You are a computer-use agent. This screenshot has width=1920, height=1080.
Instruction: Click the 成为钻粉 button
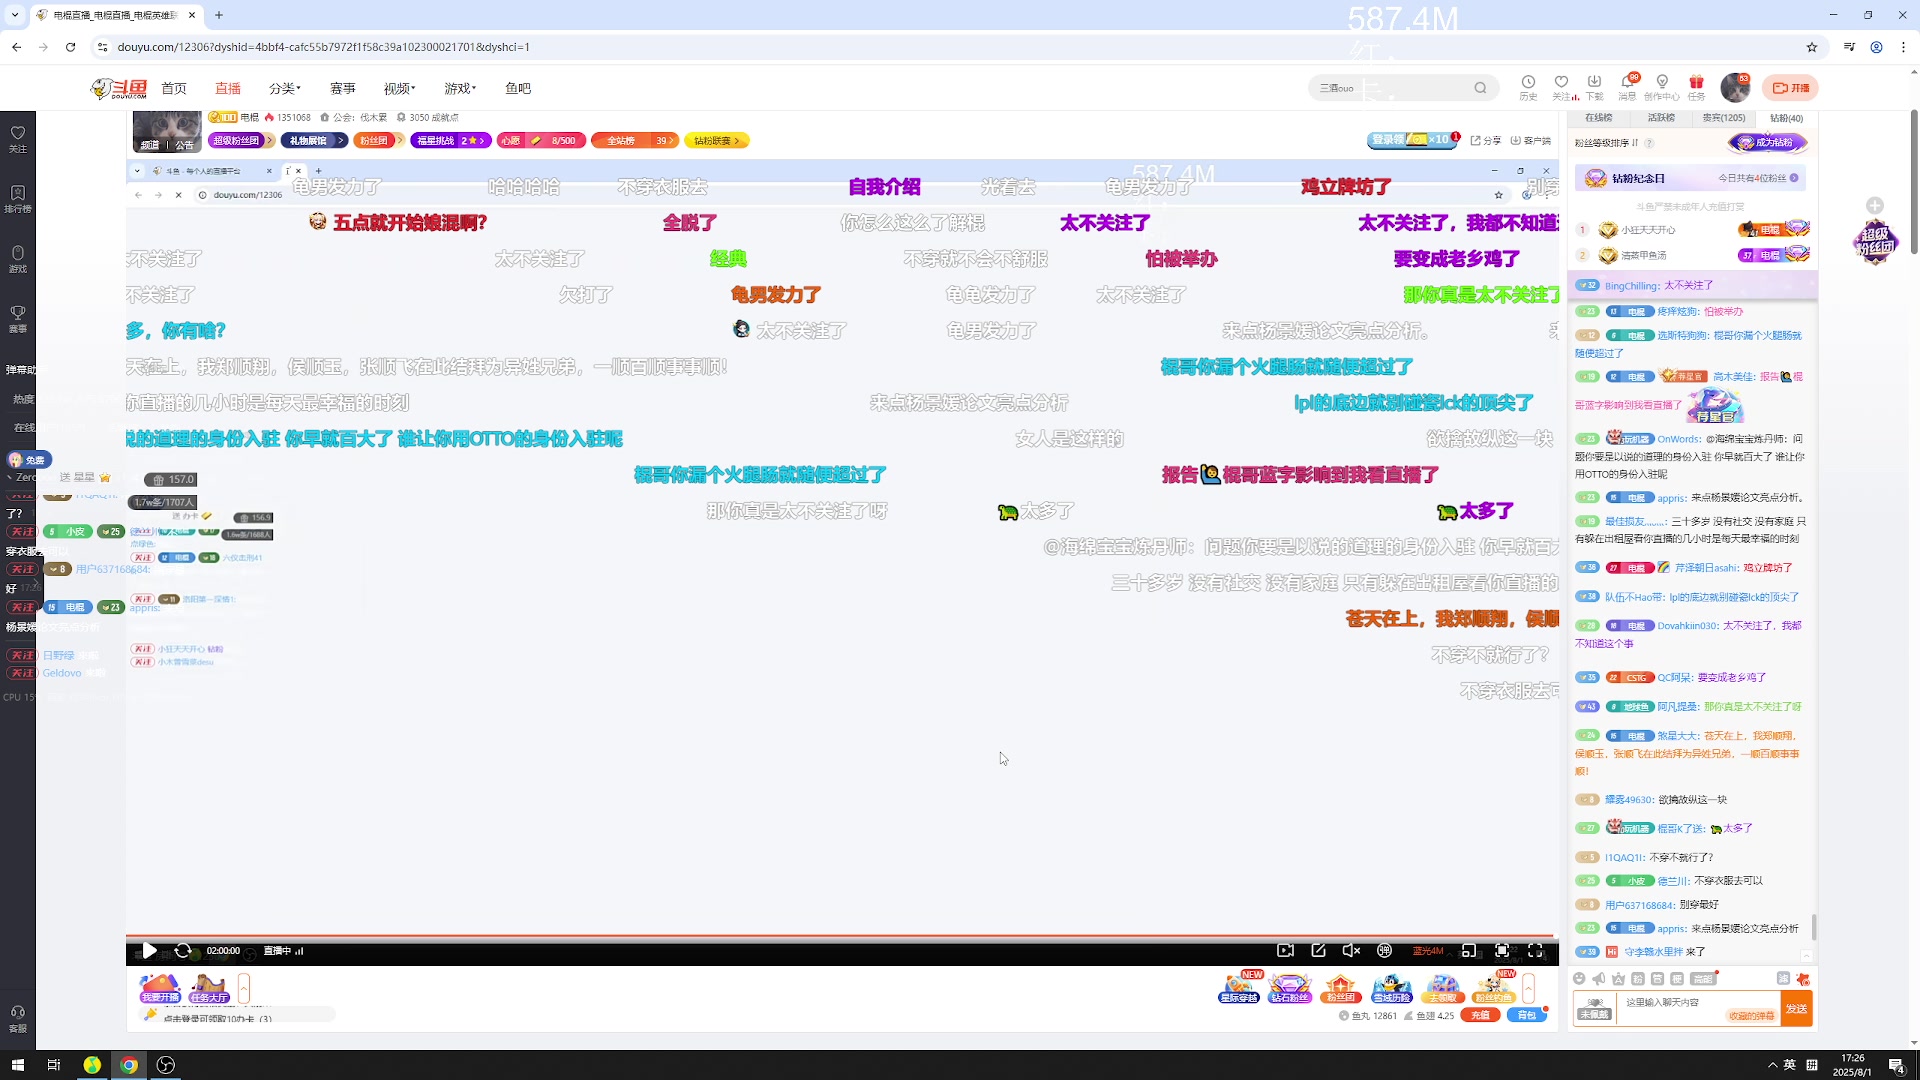click(1767, 143)
